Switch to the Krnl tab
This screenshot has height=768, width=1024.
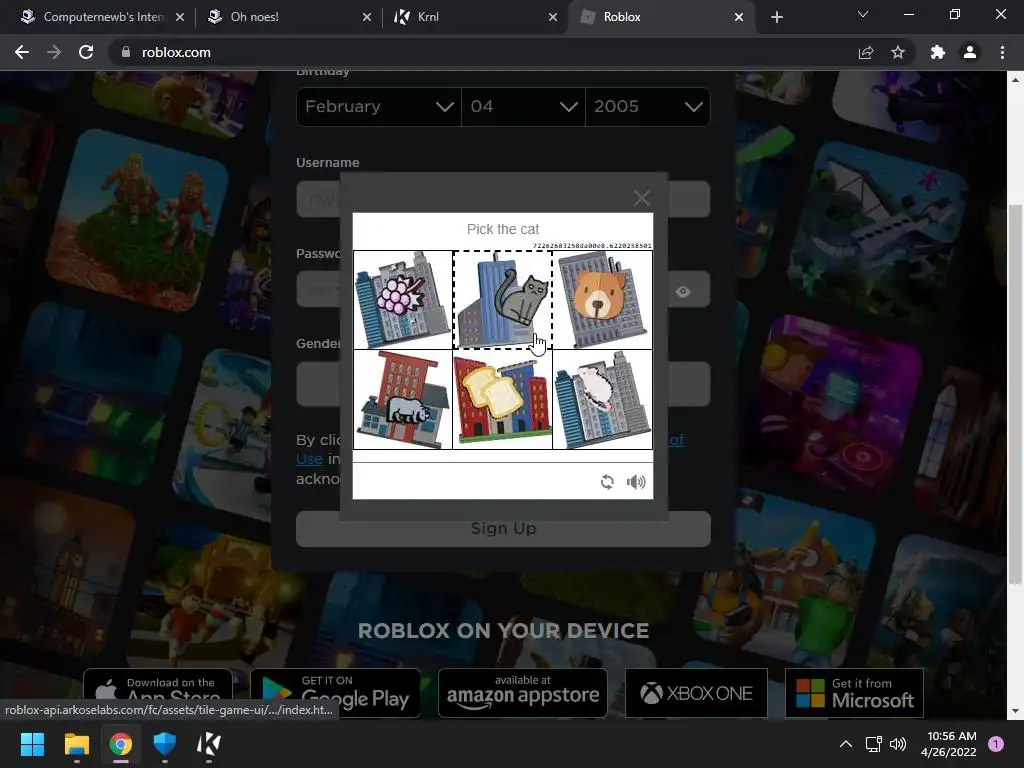pyautogui.click(x=474, y=17)
